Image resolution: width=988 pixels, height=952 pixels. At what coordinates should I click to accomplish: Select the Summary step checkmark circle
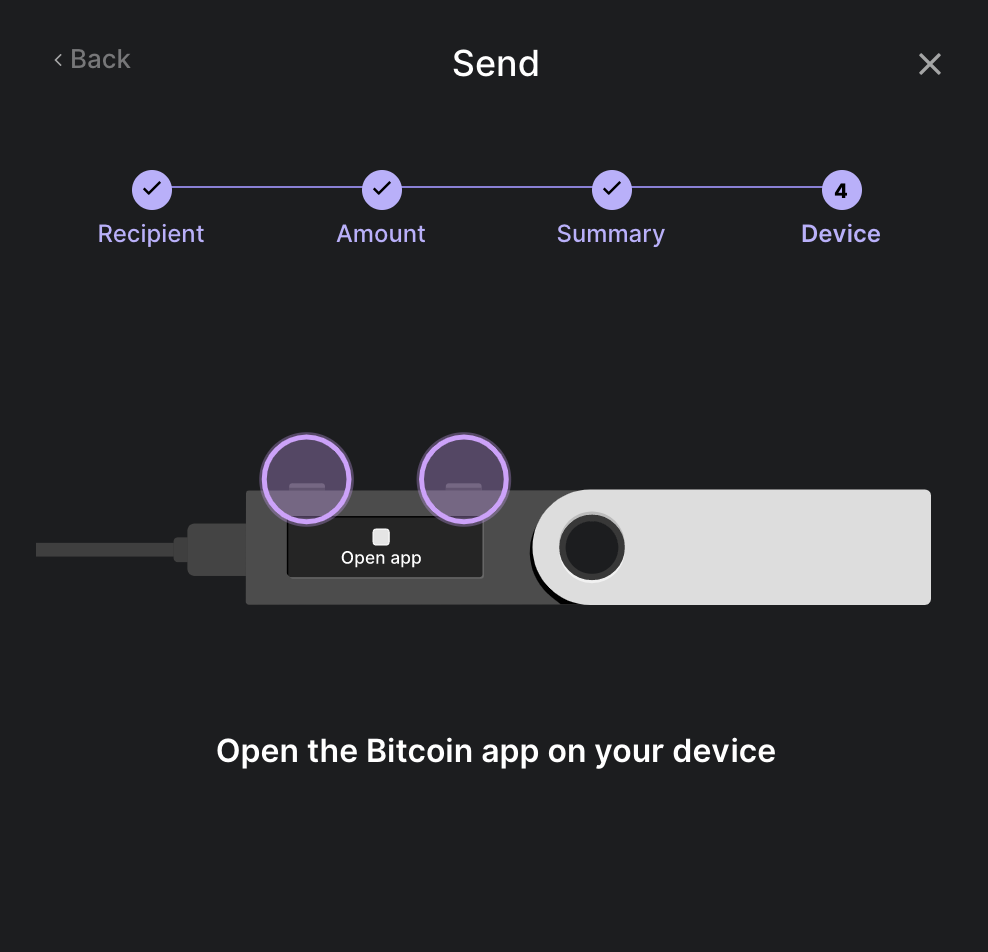[x=612, y=190]
